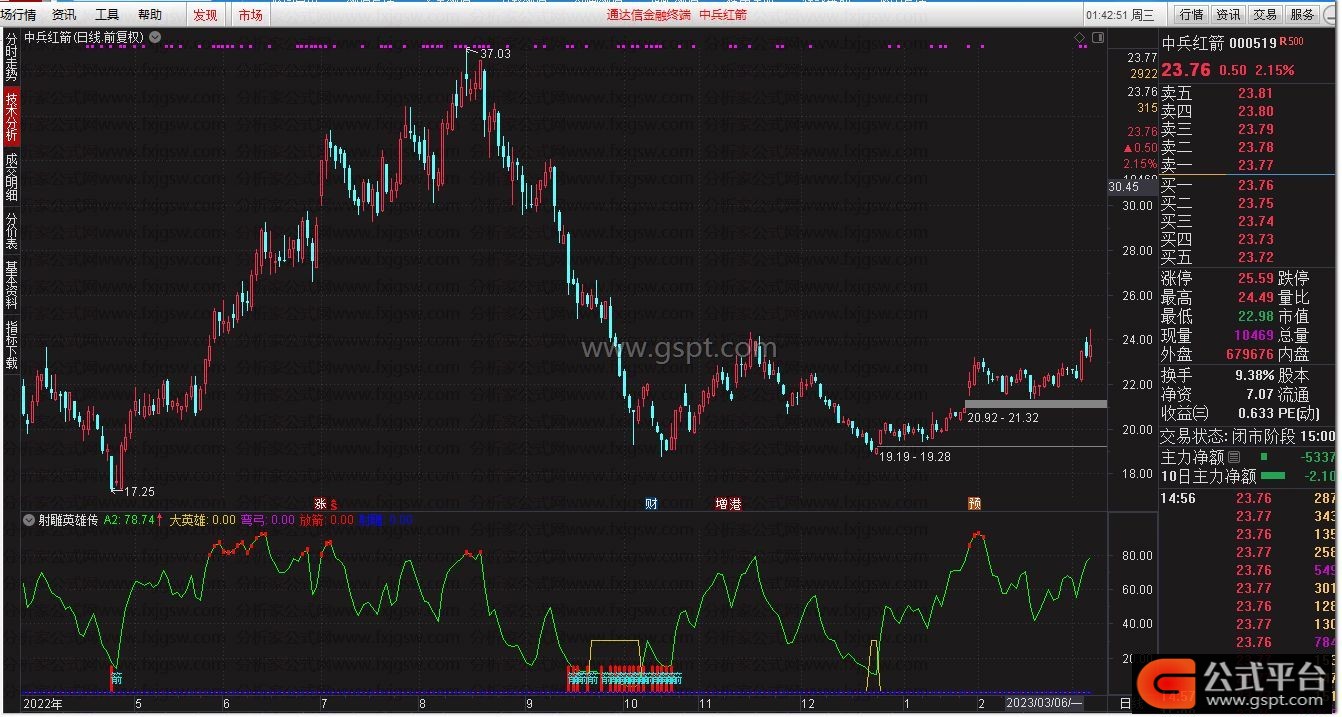Select the 技术分析 sidebar tab
The width and height of the screenshot is (1342, 717).
coord(11,118)
